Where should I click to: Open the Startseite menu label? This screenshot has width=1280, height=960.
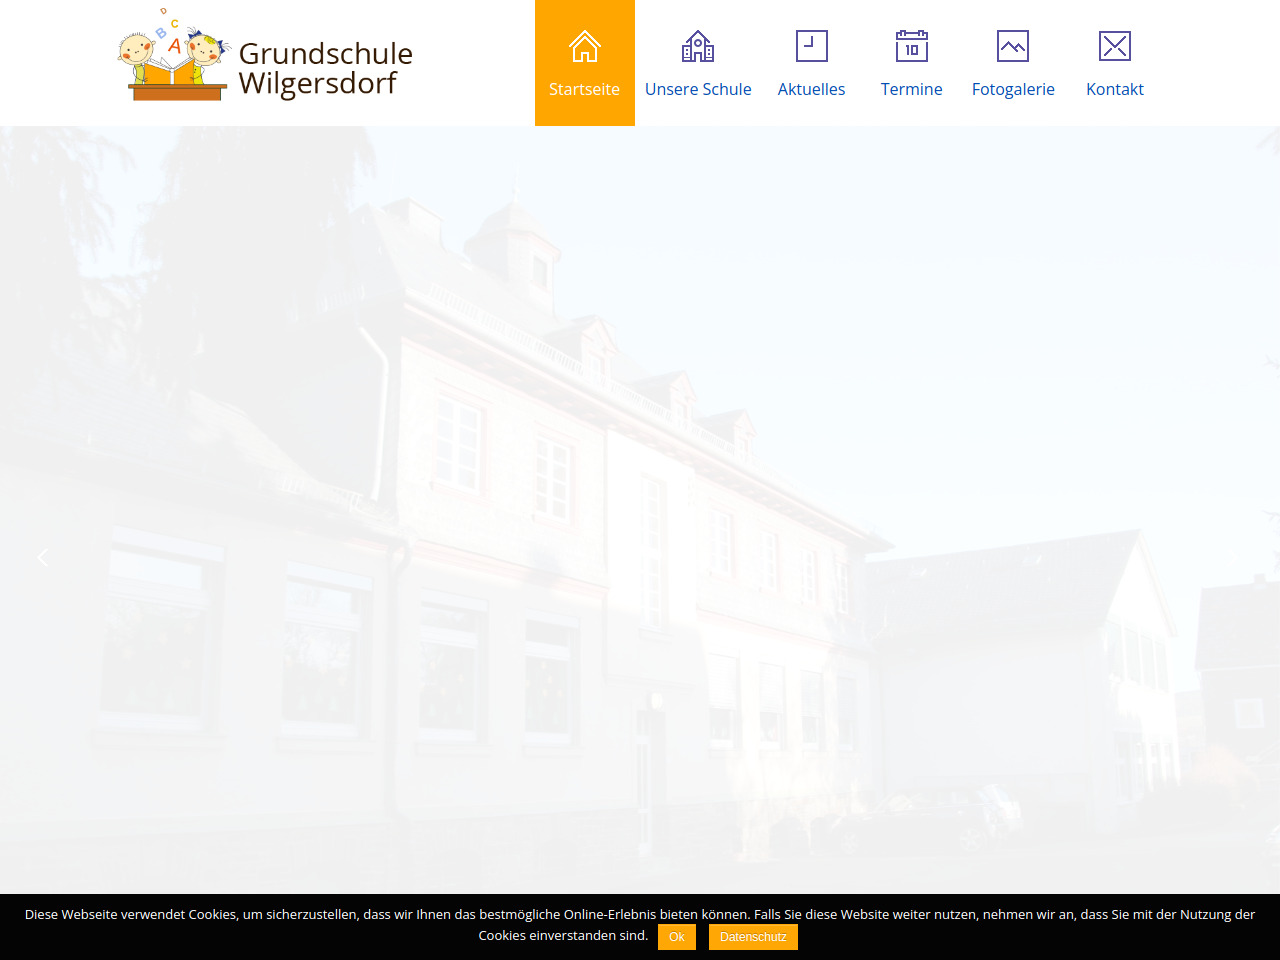[584, 89]
